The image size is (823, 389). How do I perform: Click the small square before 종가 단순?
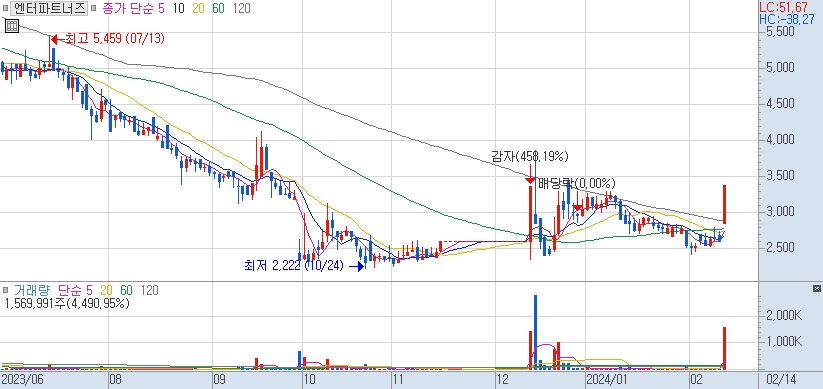pyautogui.click(x=94, y=8)
